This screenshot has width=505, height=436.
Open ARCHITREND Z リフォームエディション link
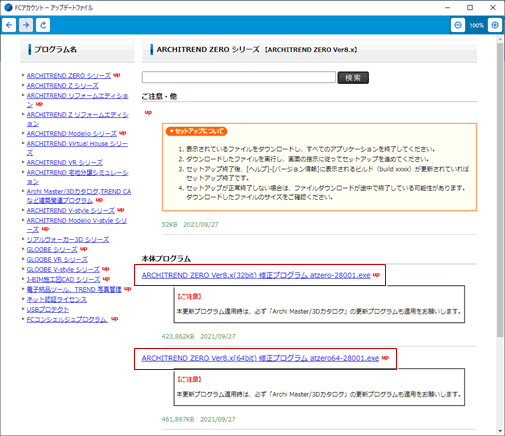[77, 119]
